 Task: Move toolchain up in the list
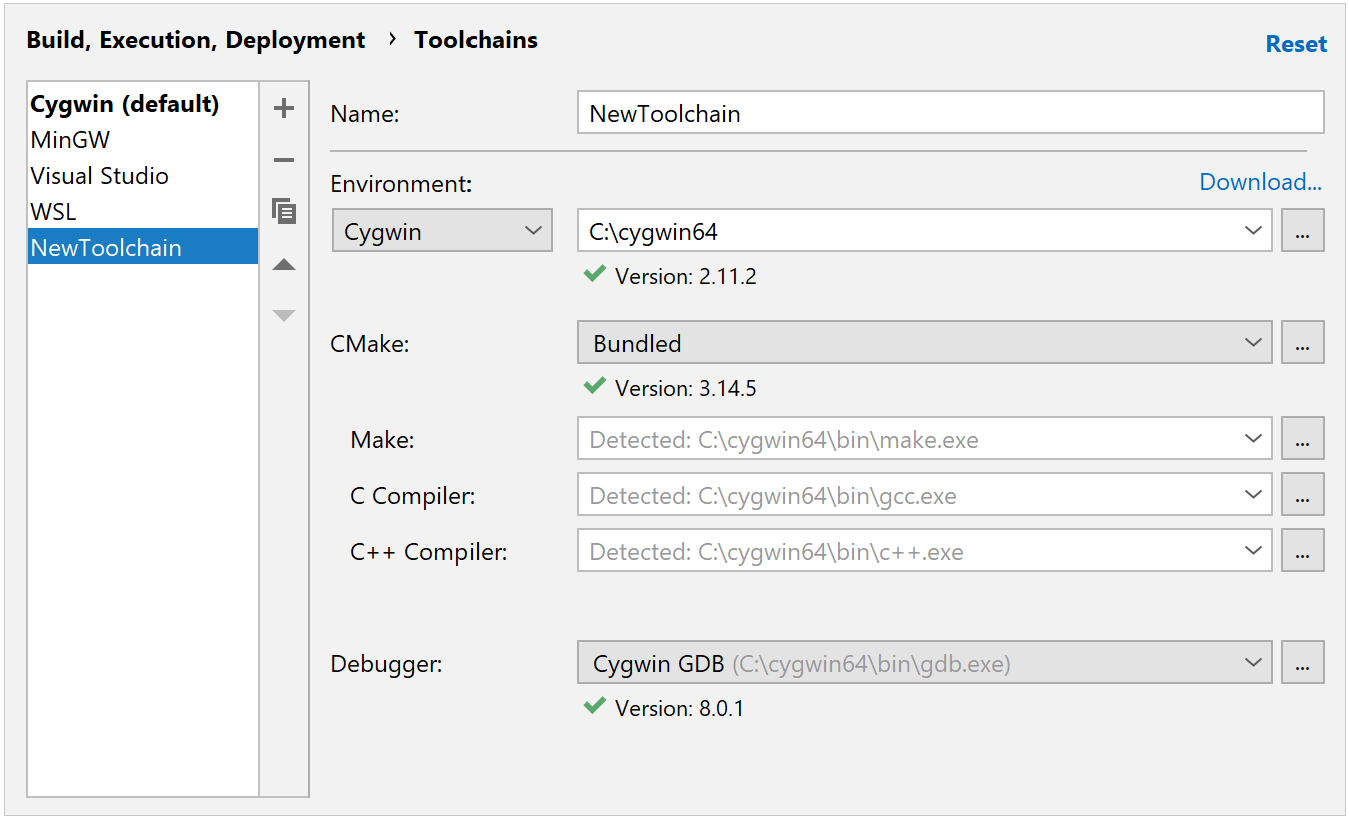tap(284, 264)
